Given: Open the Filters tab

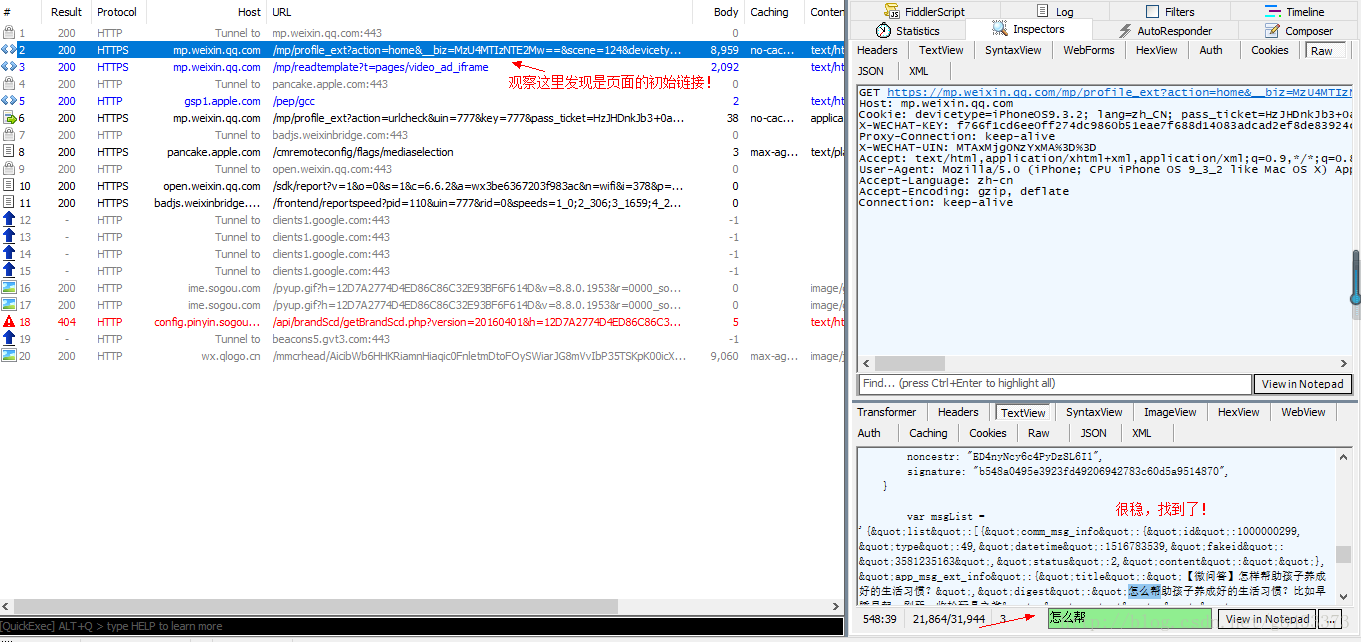Looking at the screenshot, I should tap(1168, 12).
